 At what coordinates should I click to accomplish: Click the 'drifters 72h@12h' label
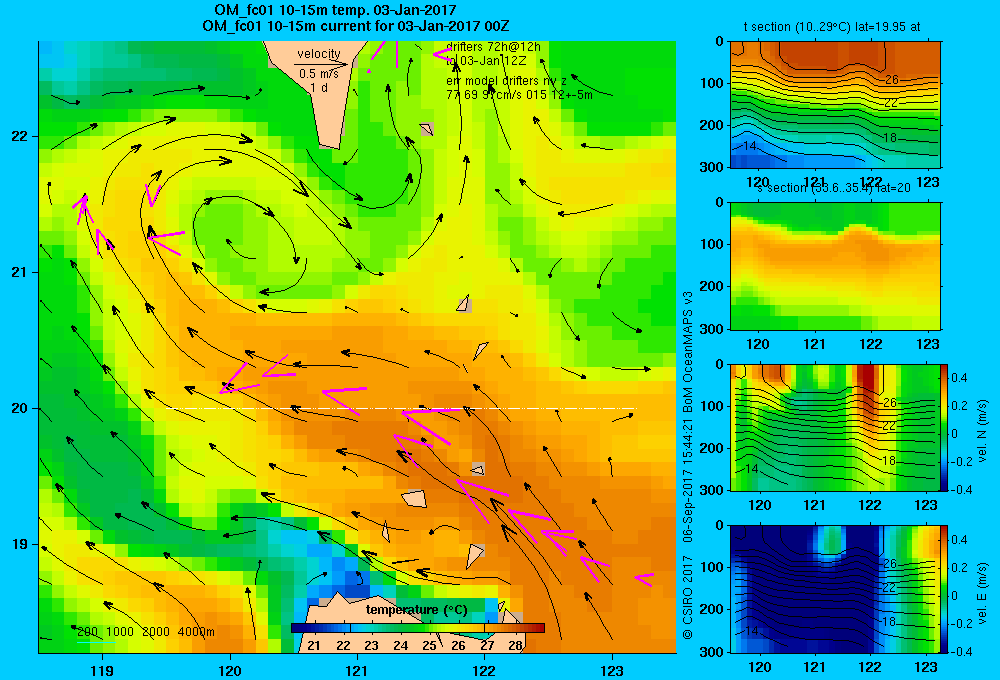[x=493, y=47]
